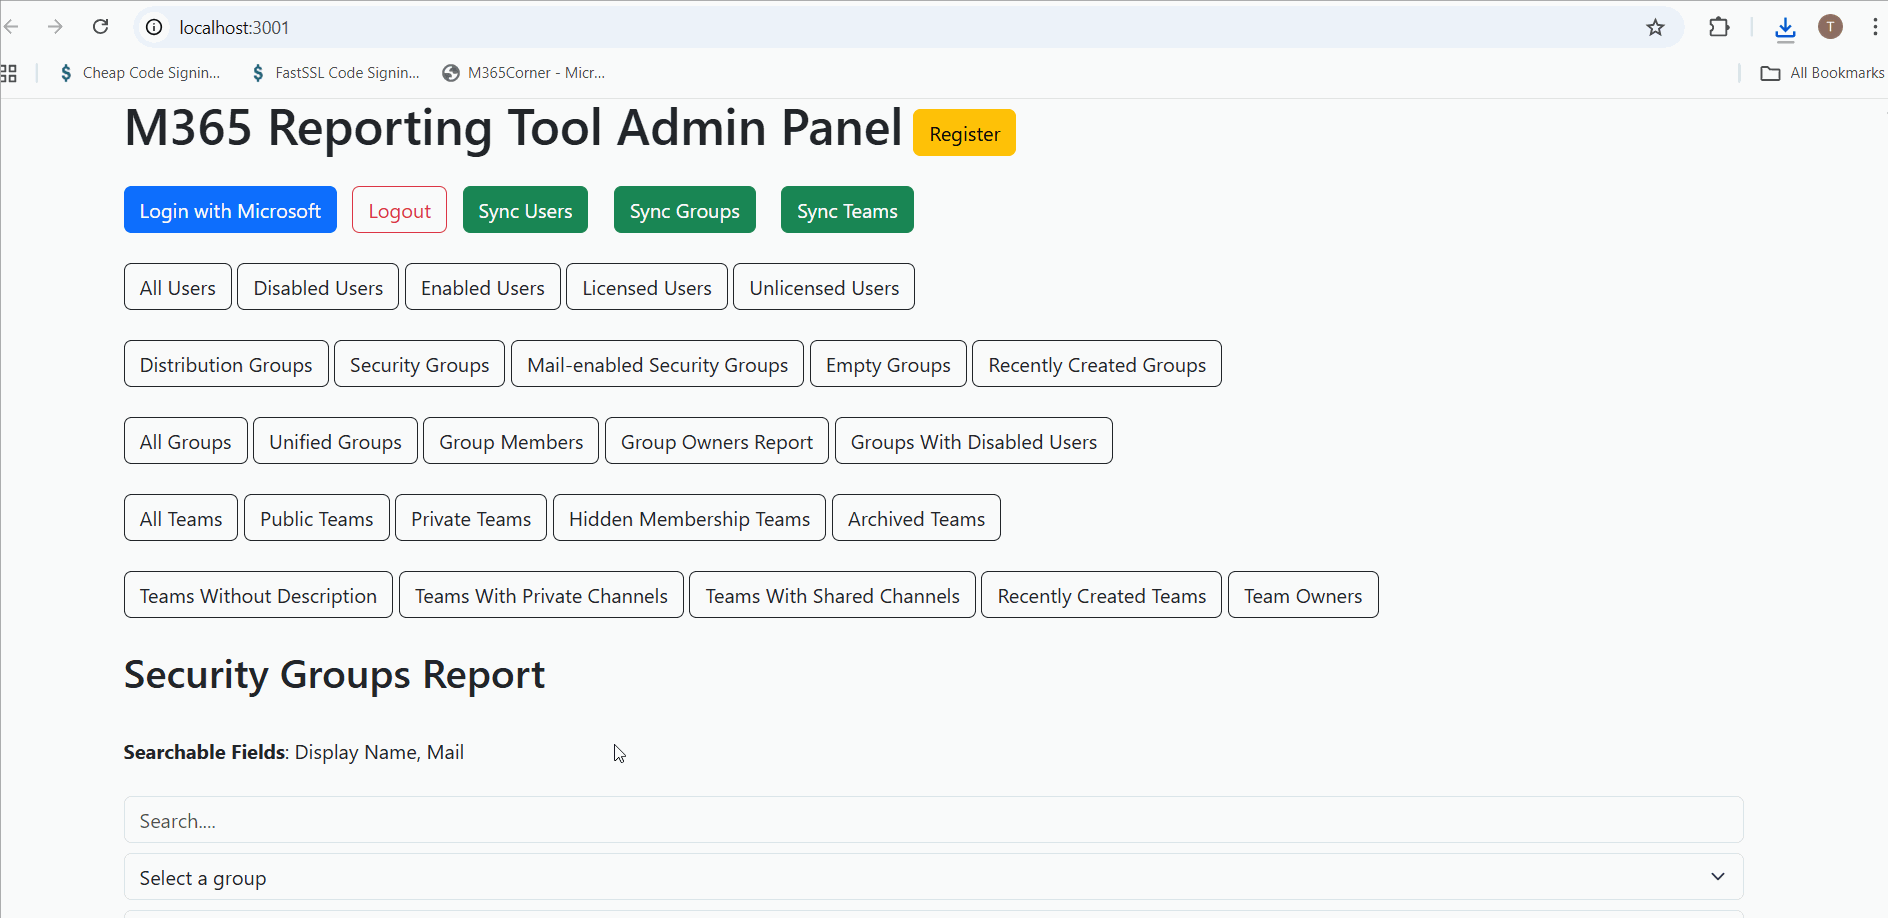
Task: Expand the Select a group dropdown
Action: (x=933, y=877)
